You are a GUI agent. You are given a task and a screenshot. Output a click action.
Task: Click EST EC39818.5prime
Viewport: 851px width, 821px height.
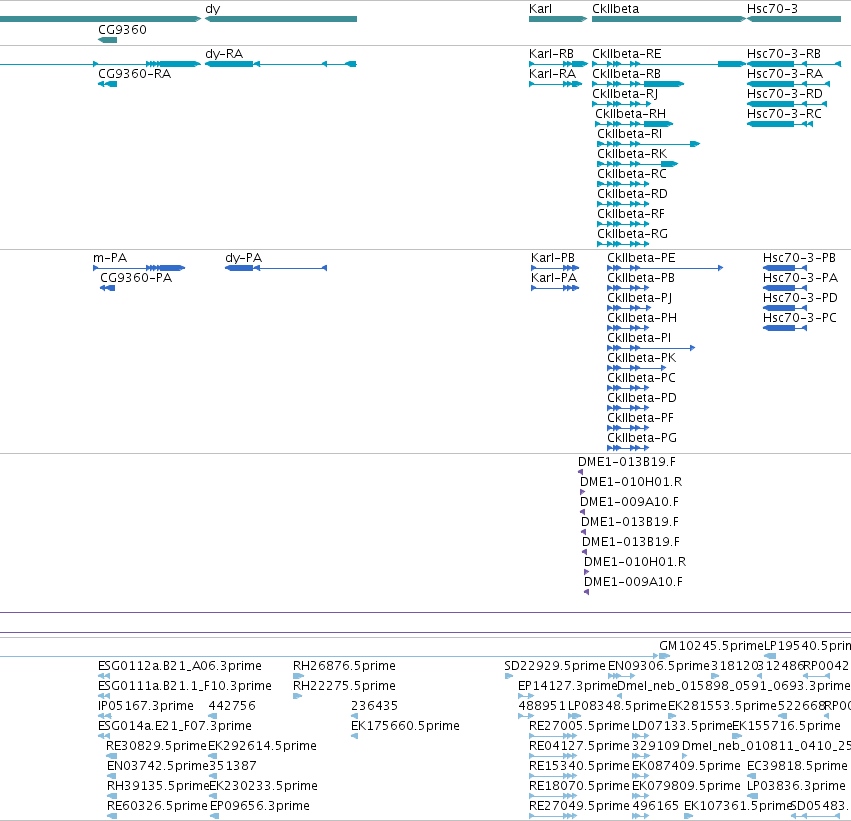pos(797,766)
